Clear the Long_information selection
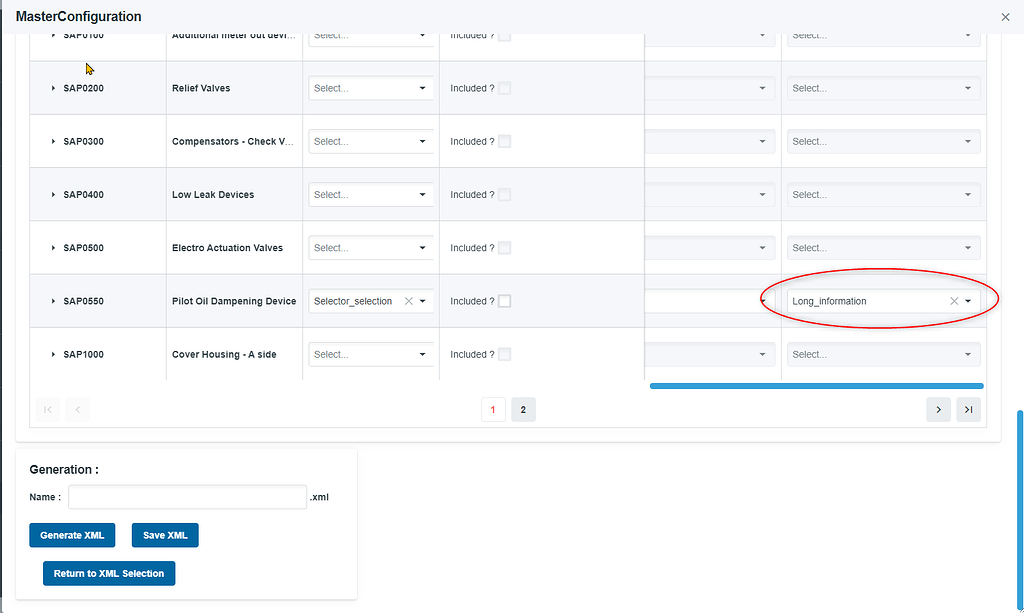The height and width of the screenshot is (613, 1024). (x=955, y=300)
